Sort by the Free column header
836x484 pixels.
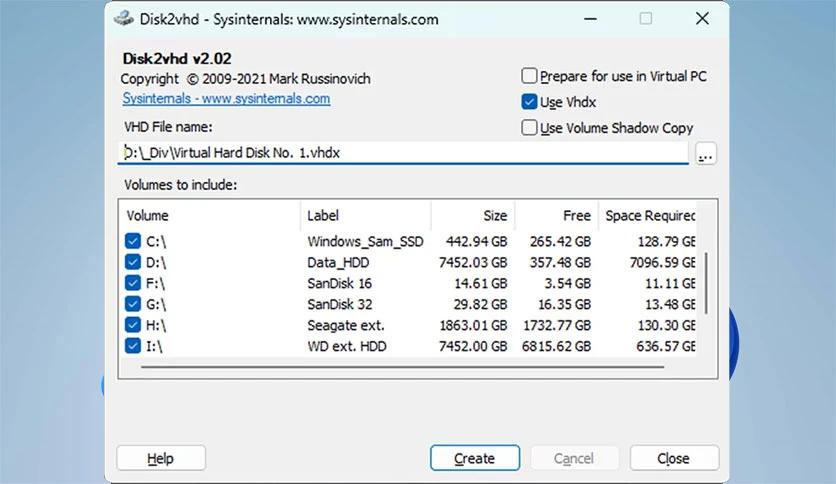pyautogui.click(x=557, y=215)
